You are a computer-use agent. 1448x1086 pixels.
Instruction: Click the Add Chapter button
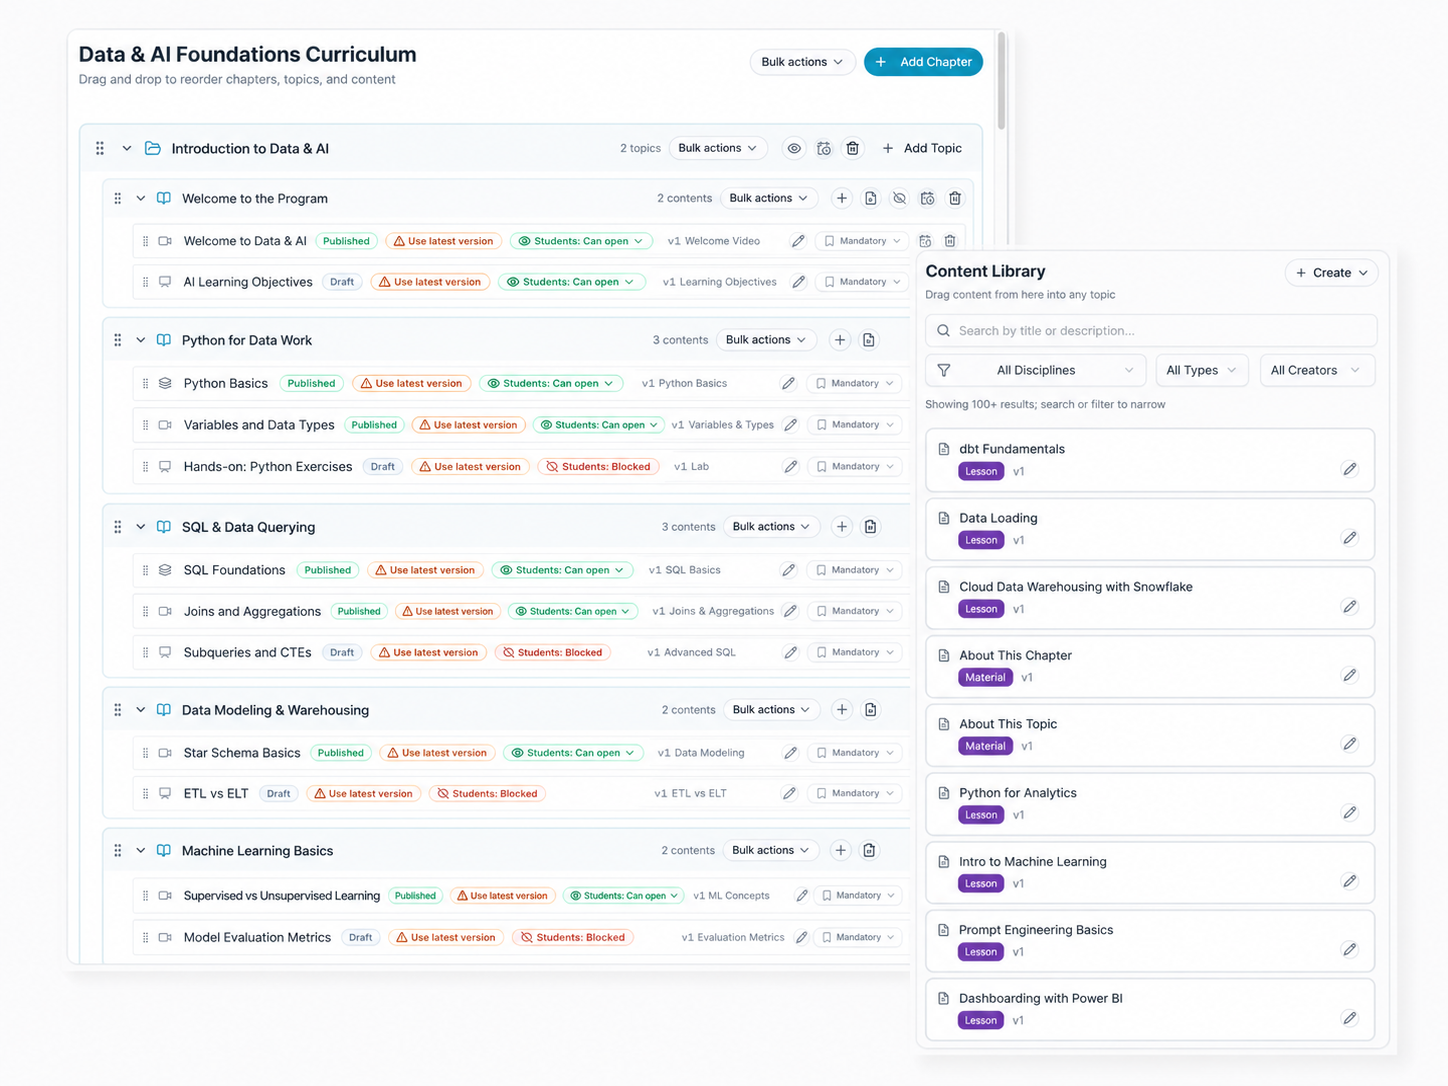923,62
